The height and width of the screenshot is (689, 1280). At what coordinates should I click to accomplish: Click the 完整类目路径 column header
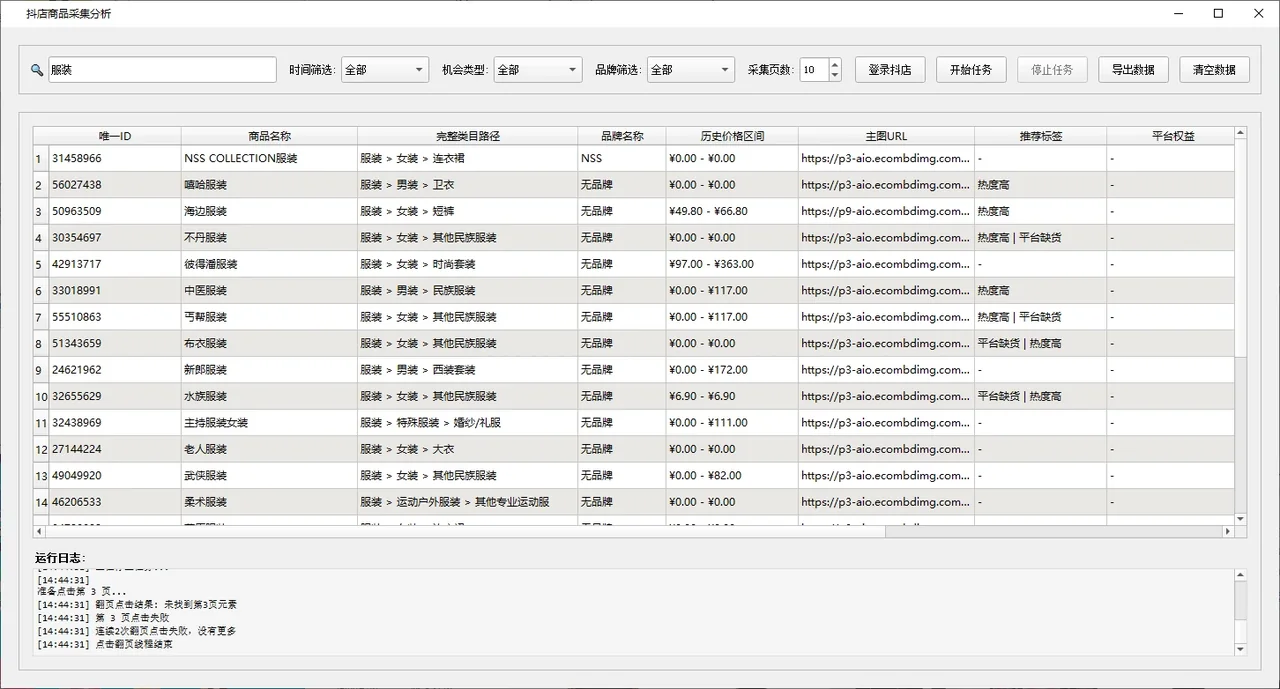[467, 136]
